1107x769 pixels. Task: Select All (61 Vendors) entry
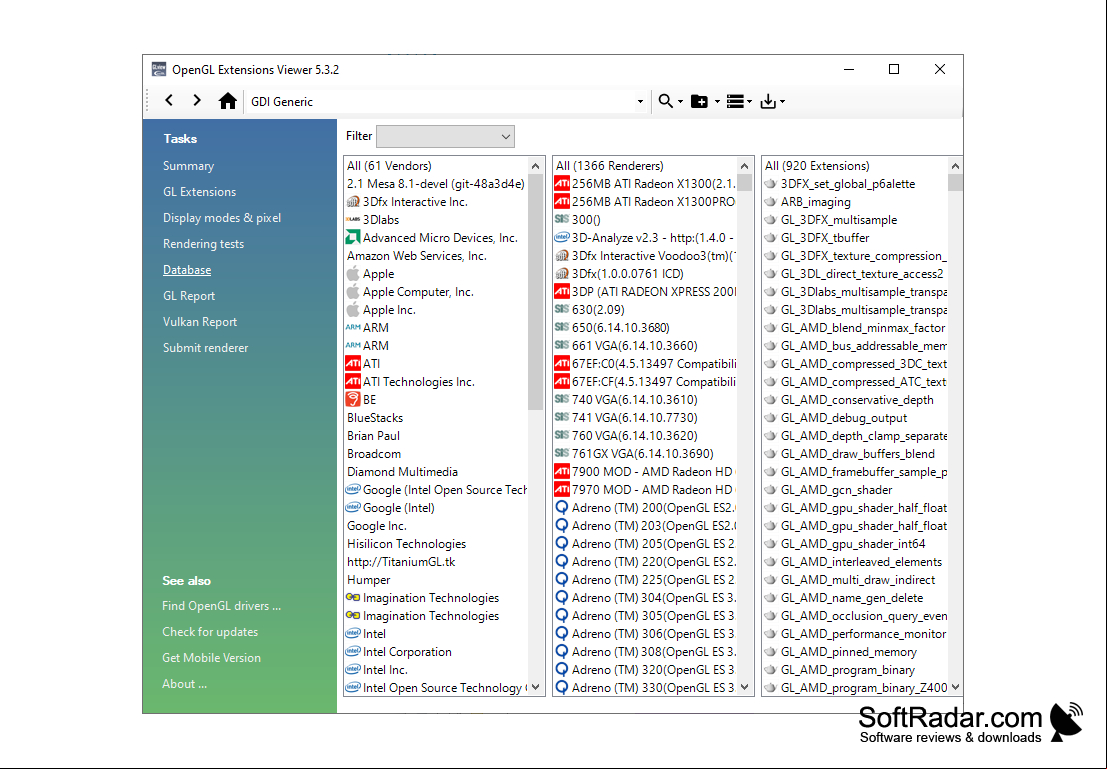tap(389, 166)
